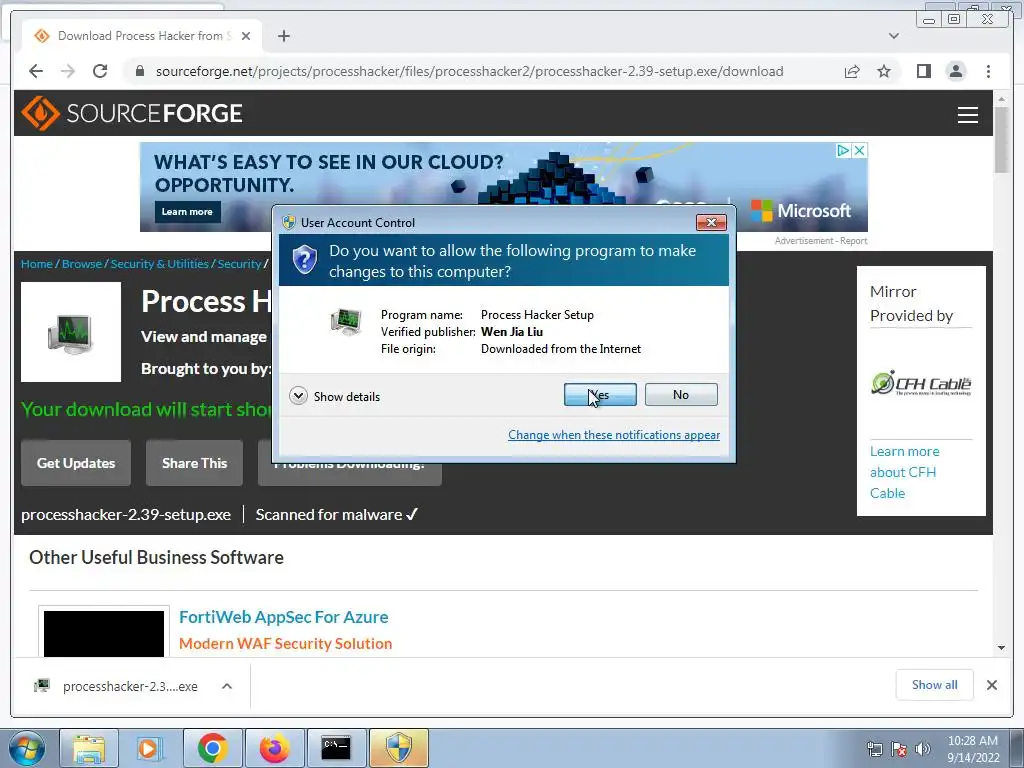Click Advertisement - Report link
This screenshot has width=1024, height=768.
point(821,241)
